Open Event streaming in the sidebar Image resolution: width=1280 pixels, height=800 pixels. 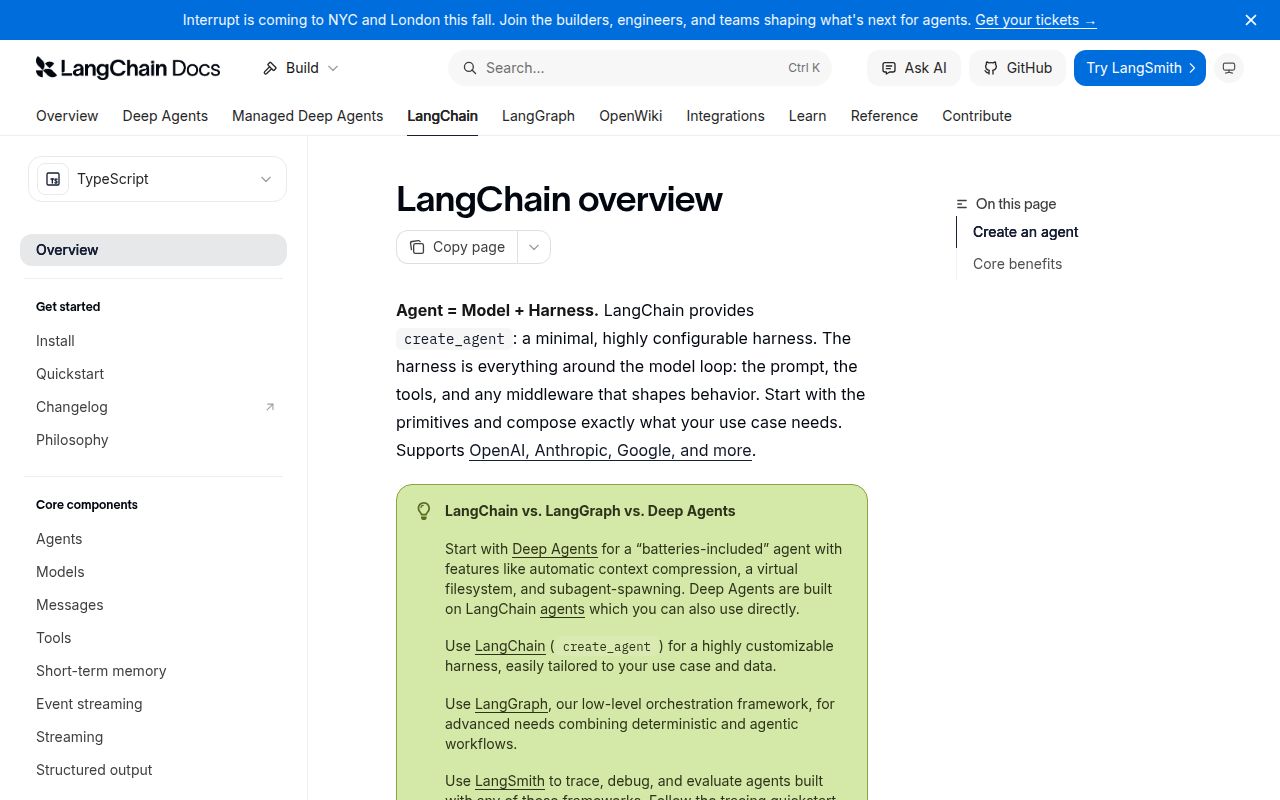pyautogui.click(x=153, y=704)
